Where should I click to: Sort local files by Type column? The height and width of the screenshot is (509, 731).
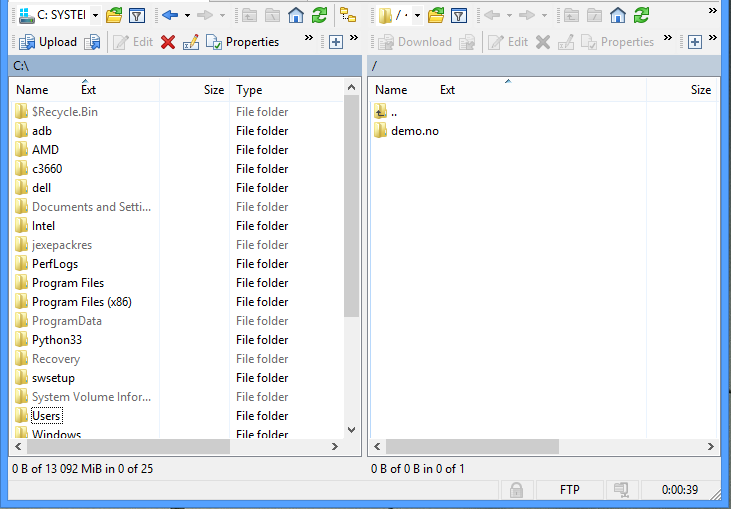[285, 90]
